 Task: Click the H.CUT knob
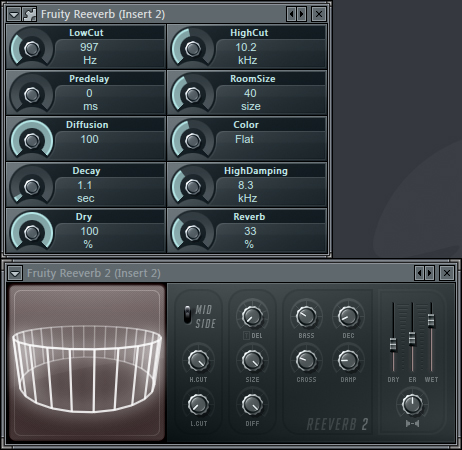198,360
